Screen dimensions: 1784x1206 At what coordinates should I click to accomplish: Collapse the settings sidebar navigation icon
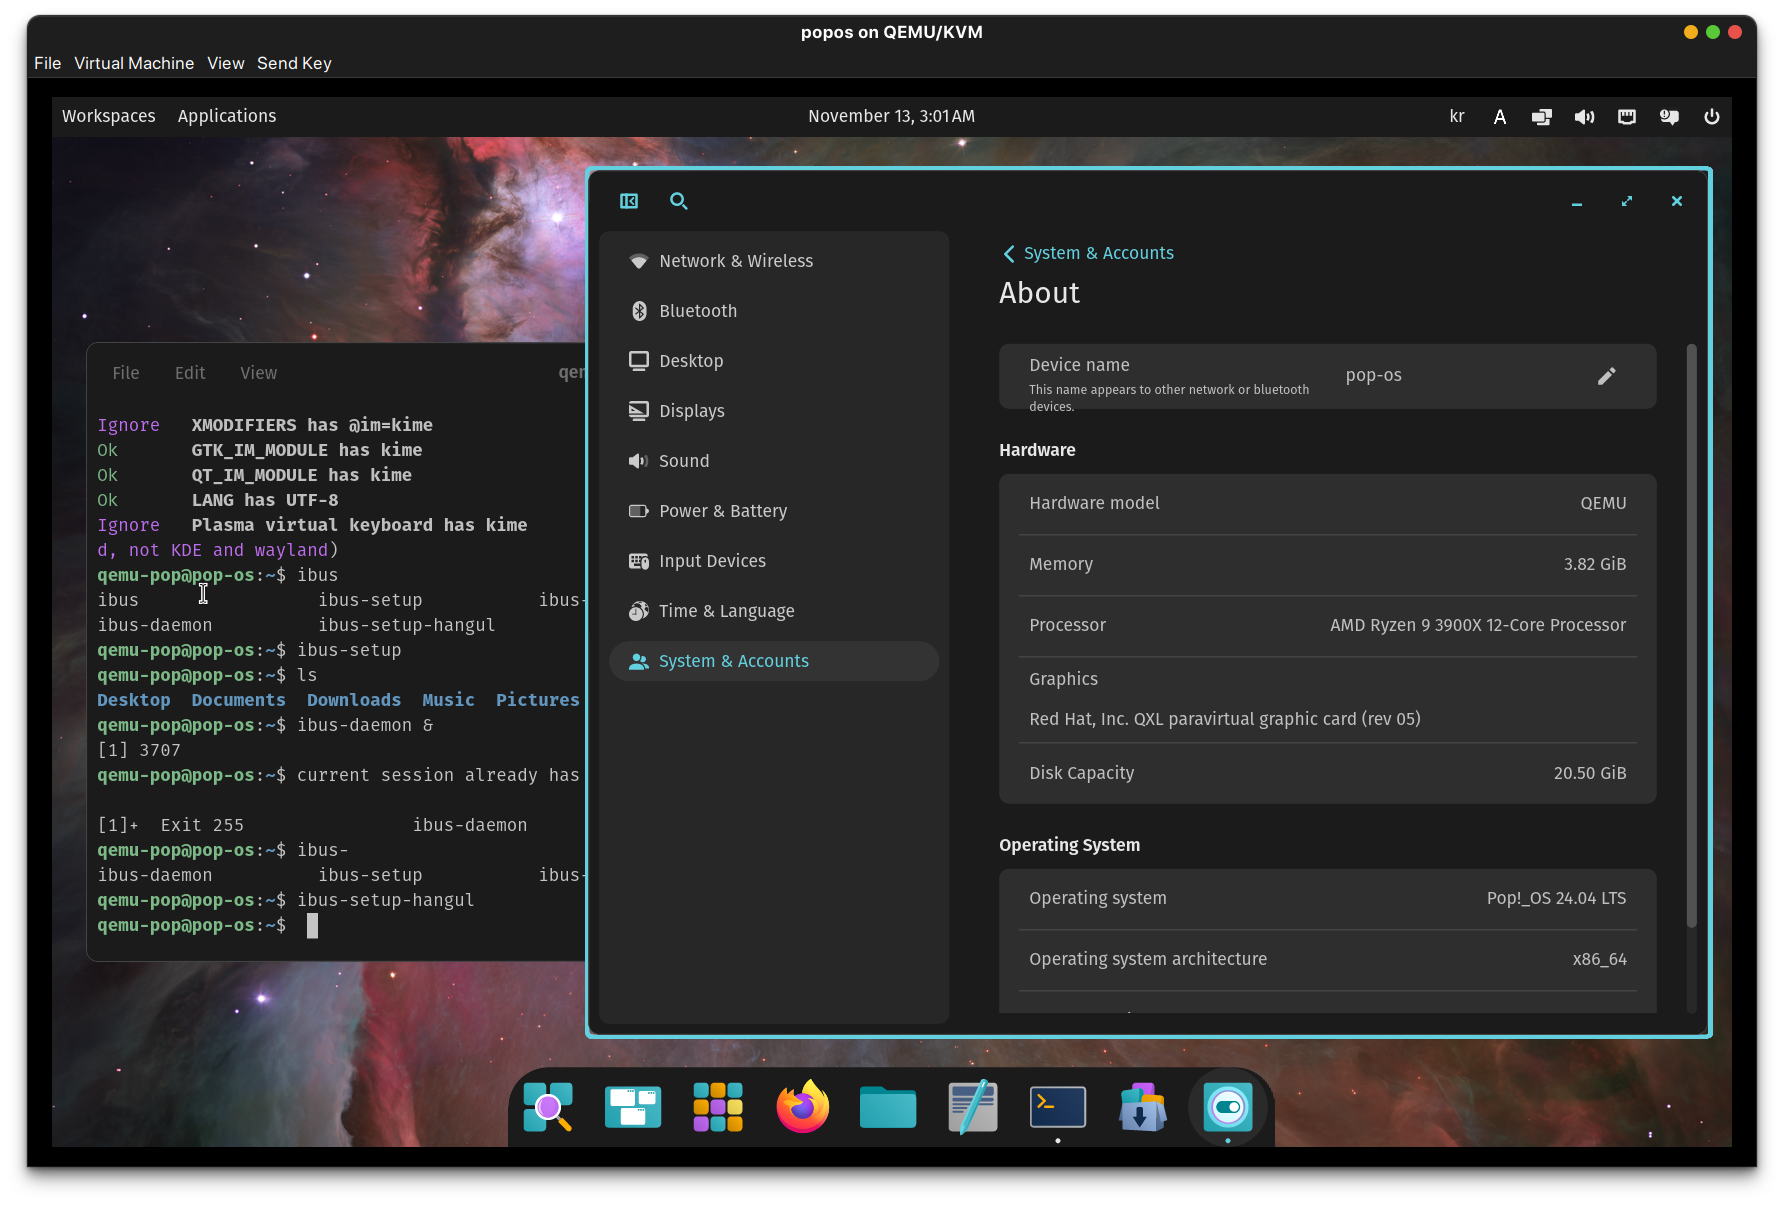[x=629, y=201]
